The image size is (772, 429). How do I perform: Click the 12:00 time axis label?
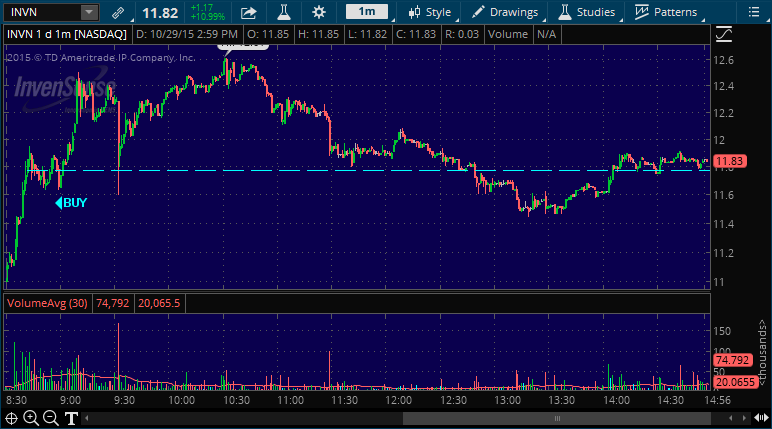click(398, 400)
